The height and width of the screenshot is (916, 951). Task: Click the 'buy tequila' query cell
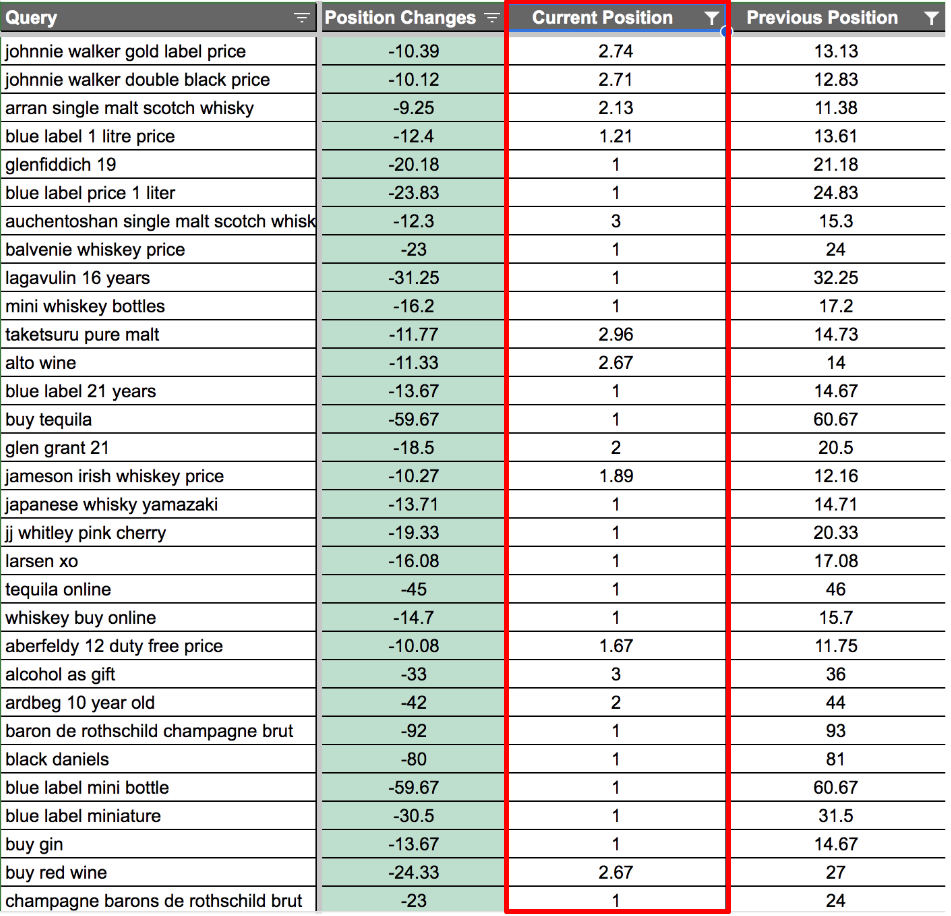[x=159, y=419]
